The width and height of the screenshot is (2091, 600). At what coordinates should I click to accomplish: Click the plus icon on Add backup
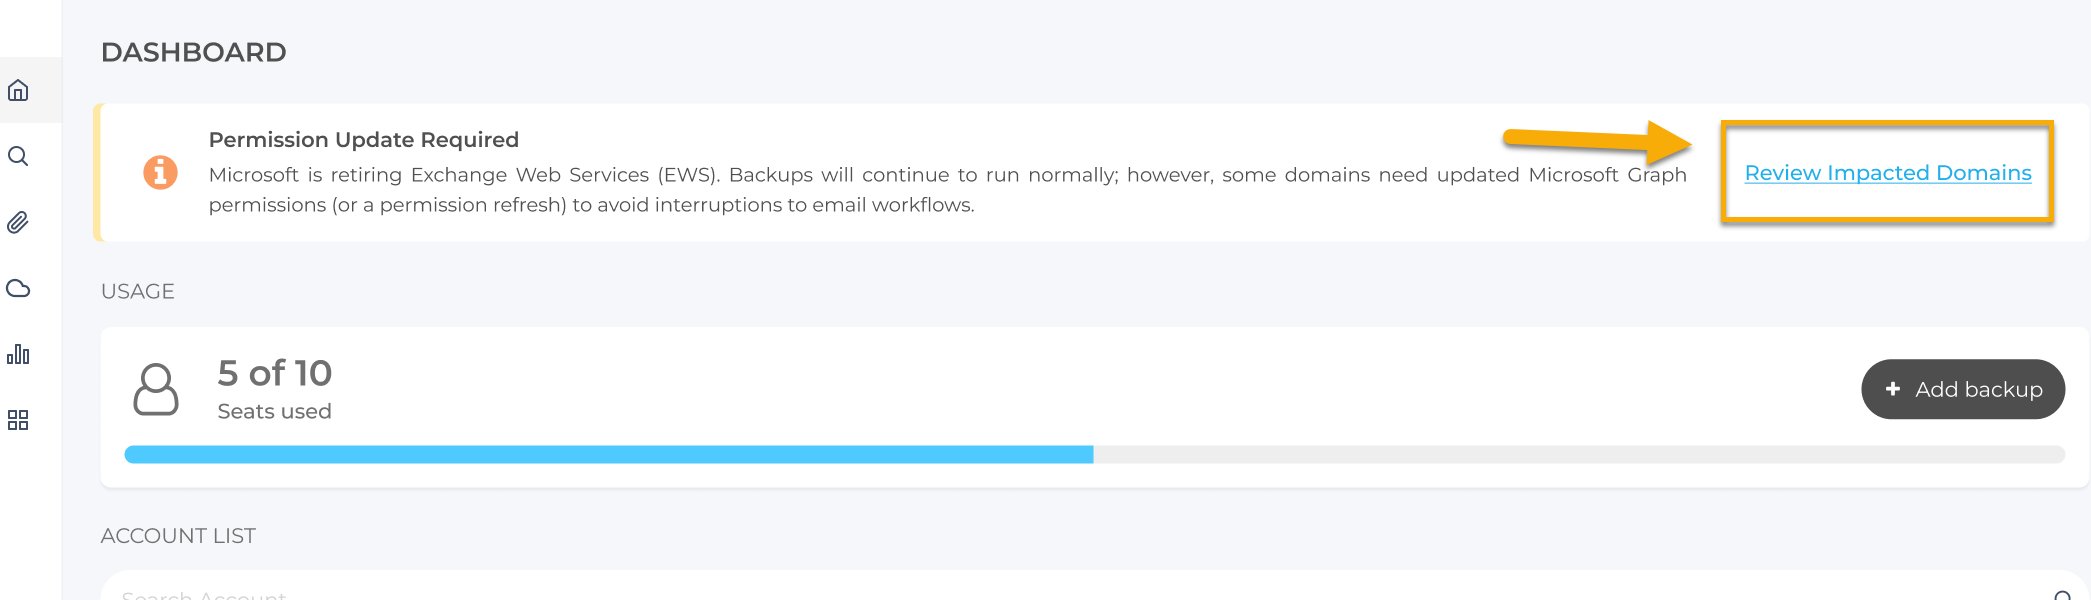click(1892, 389)
